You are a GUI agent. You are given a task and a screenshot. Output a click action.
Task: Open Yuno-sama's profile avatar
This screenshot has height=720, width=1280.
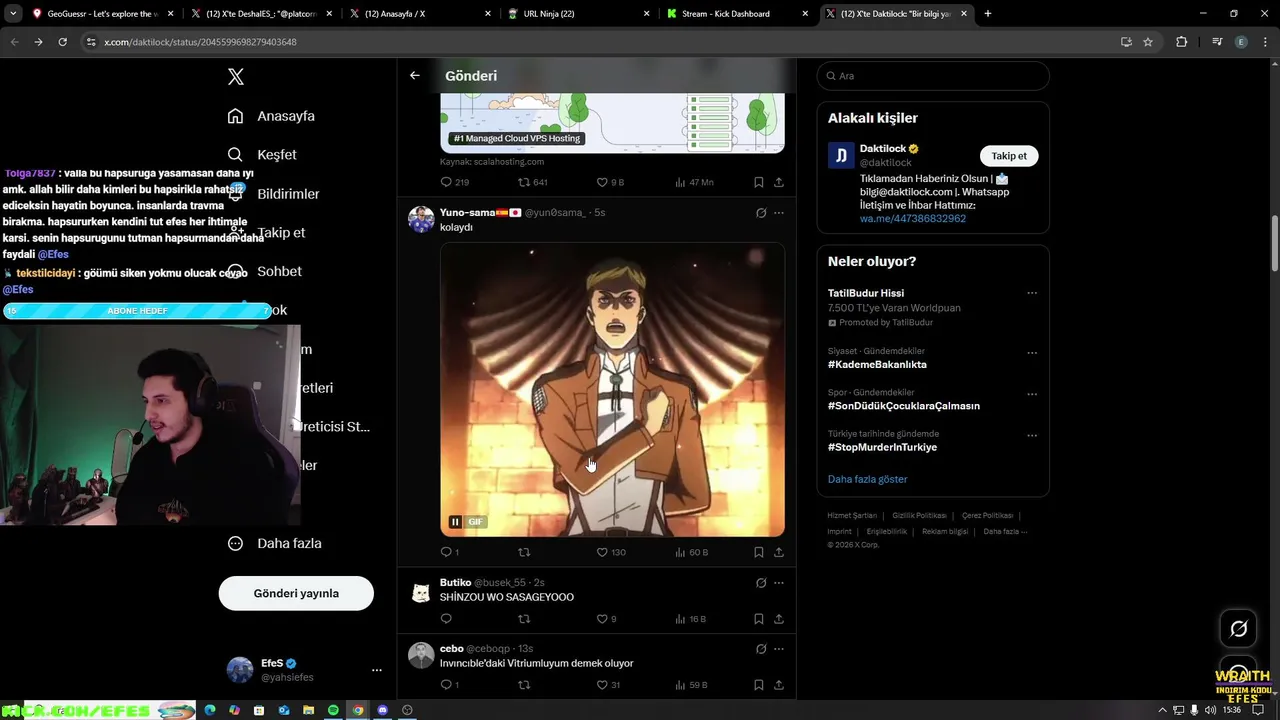coord(421,220)
